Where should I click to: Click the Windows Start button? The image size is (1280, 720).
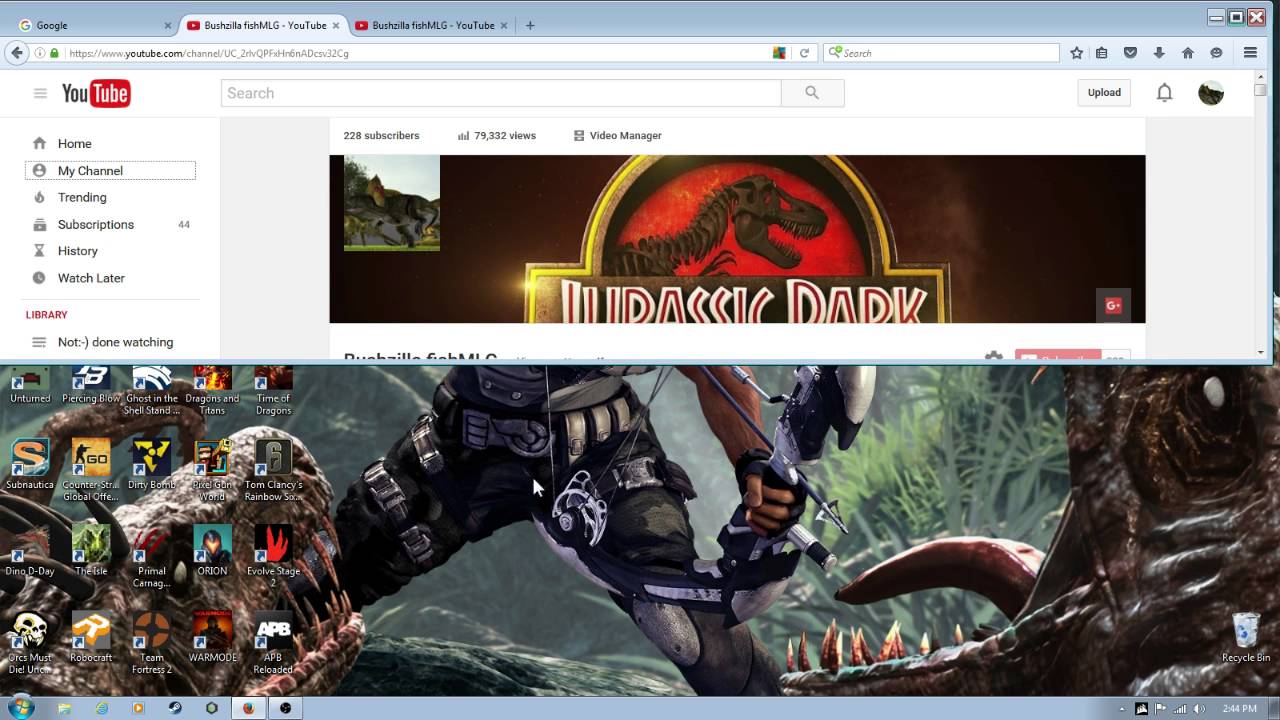[x=20, y=708]
